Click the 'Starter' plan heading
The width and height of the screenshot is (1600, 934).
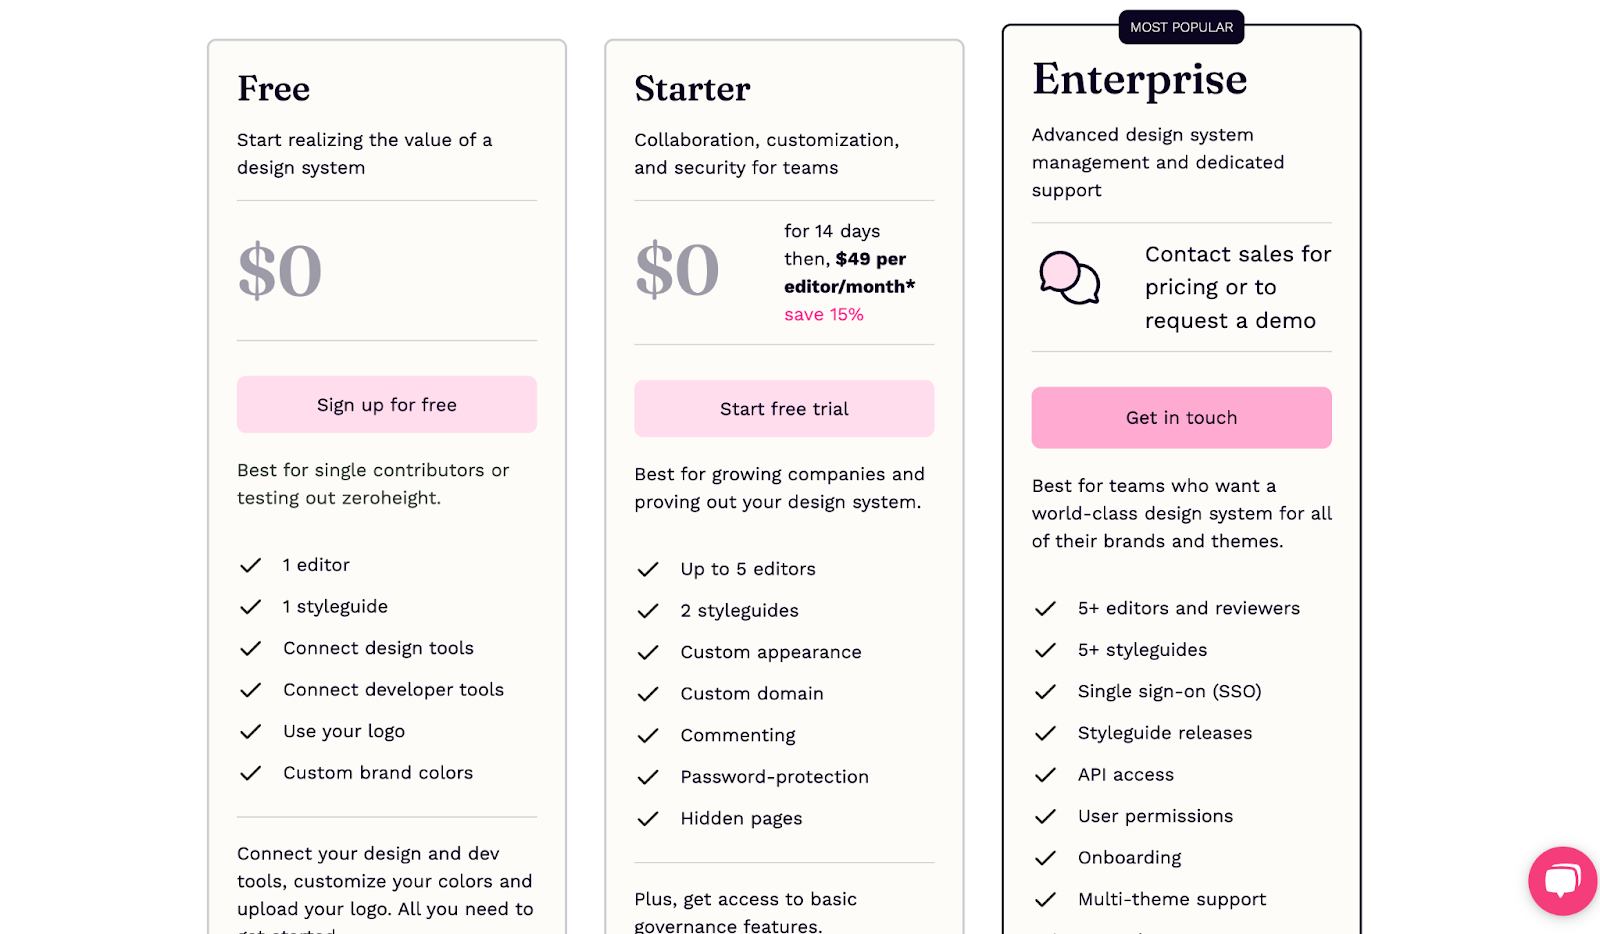(692, 89)
